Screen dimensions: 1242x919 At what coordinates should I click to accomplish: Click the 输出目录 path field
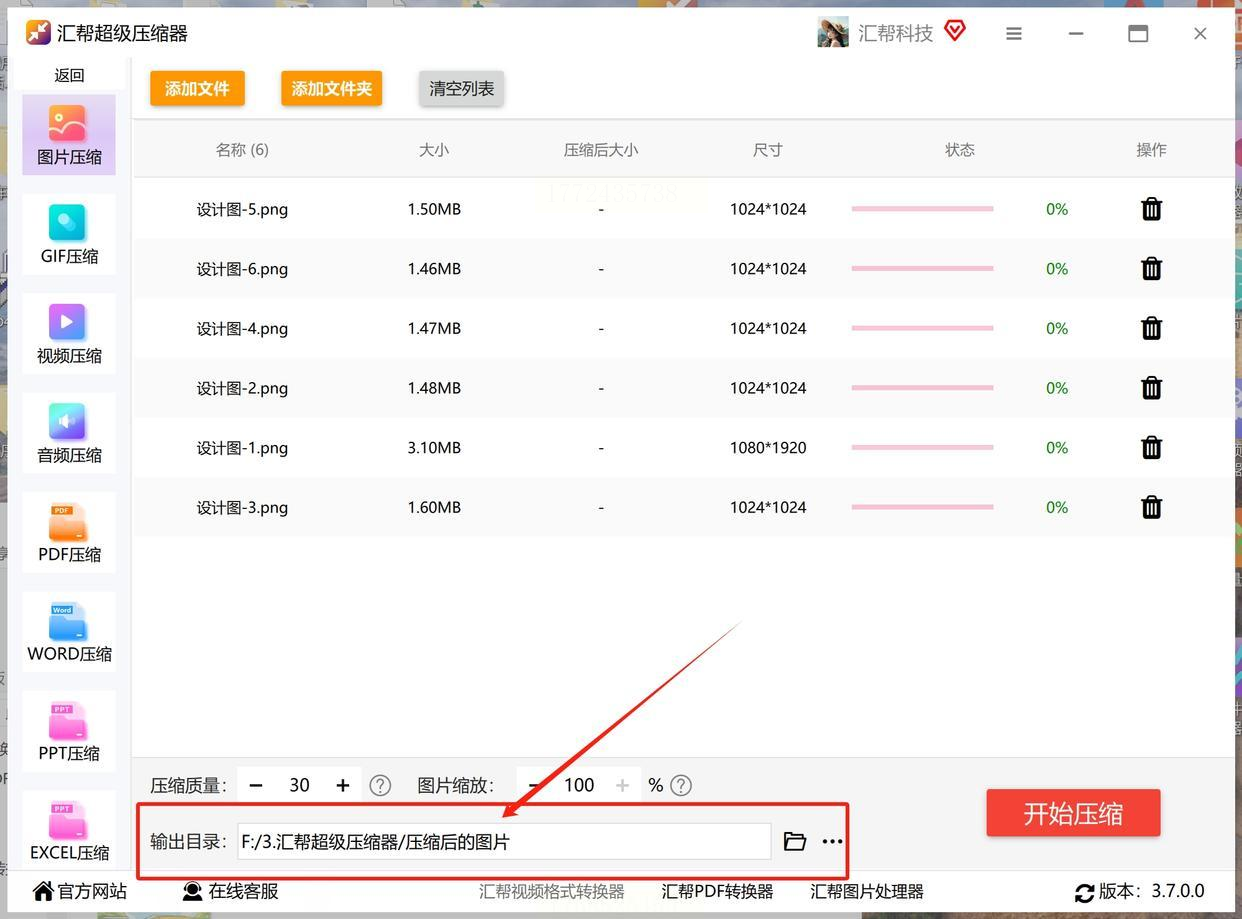click(x=503, y=842)
